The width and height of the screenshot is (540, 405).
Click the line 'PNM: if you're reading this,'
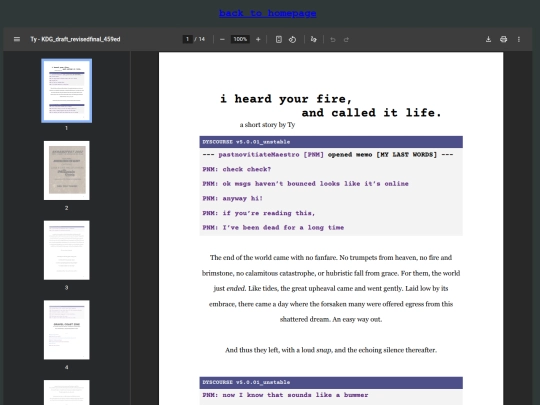pos(259,213)
